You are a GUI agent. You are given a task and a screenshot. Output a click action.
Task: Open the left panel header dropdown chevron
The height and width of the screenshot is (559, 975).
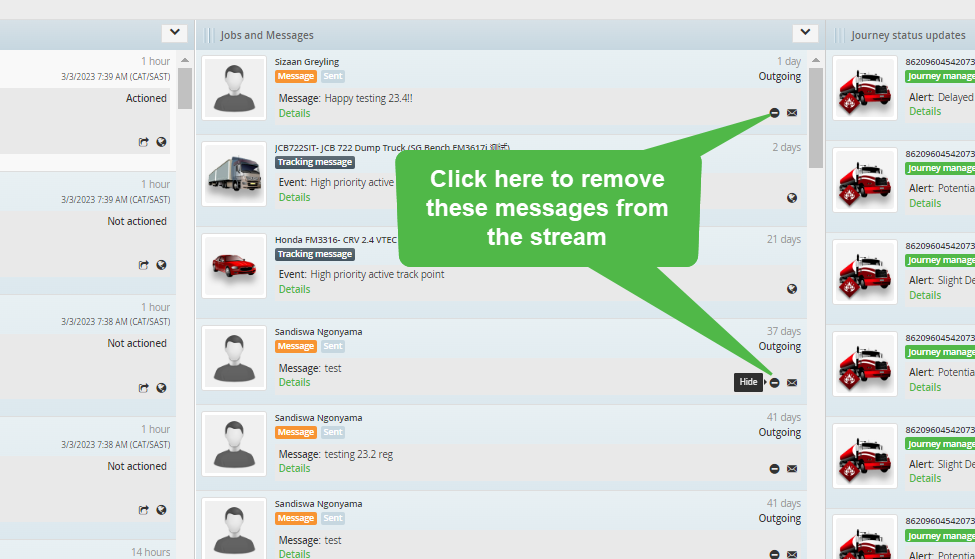[x=175, y=33]
